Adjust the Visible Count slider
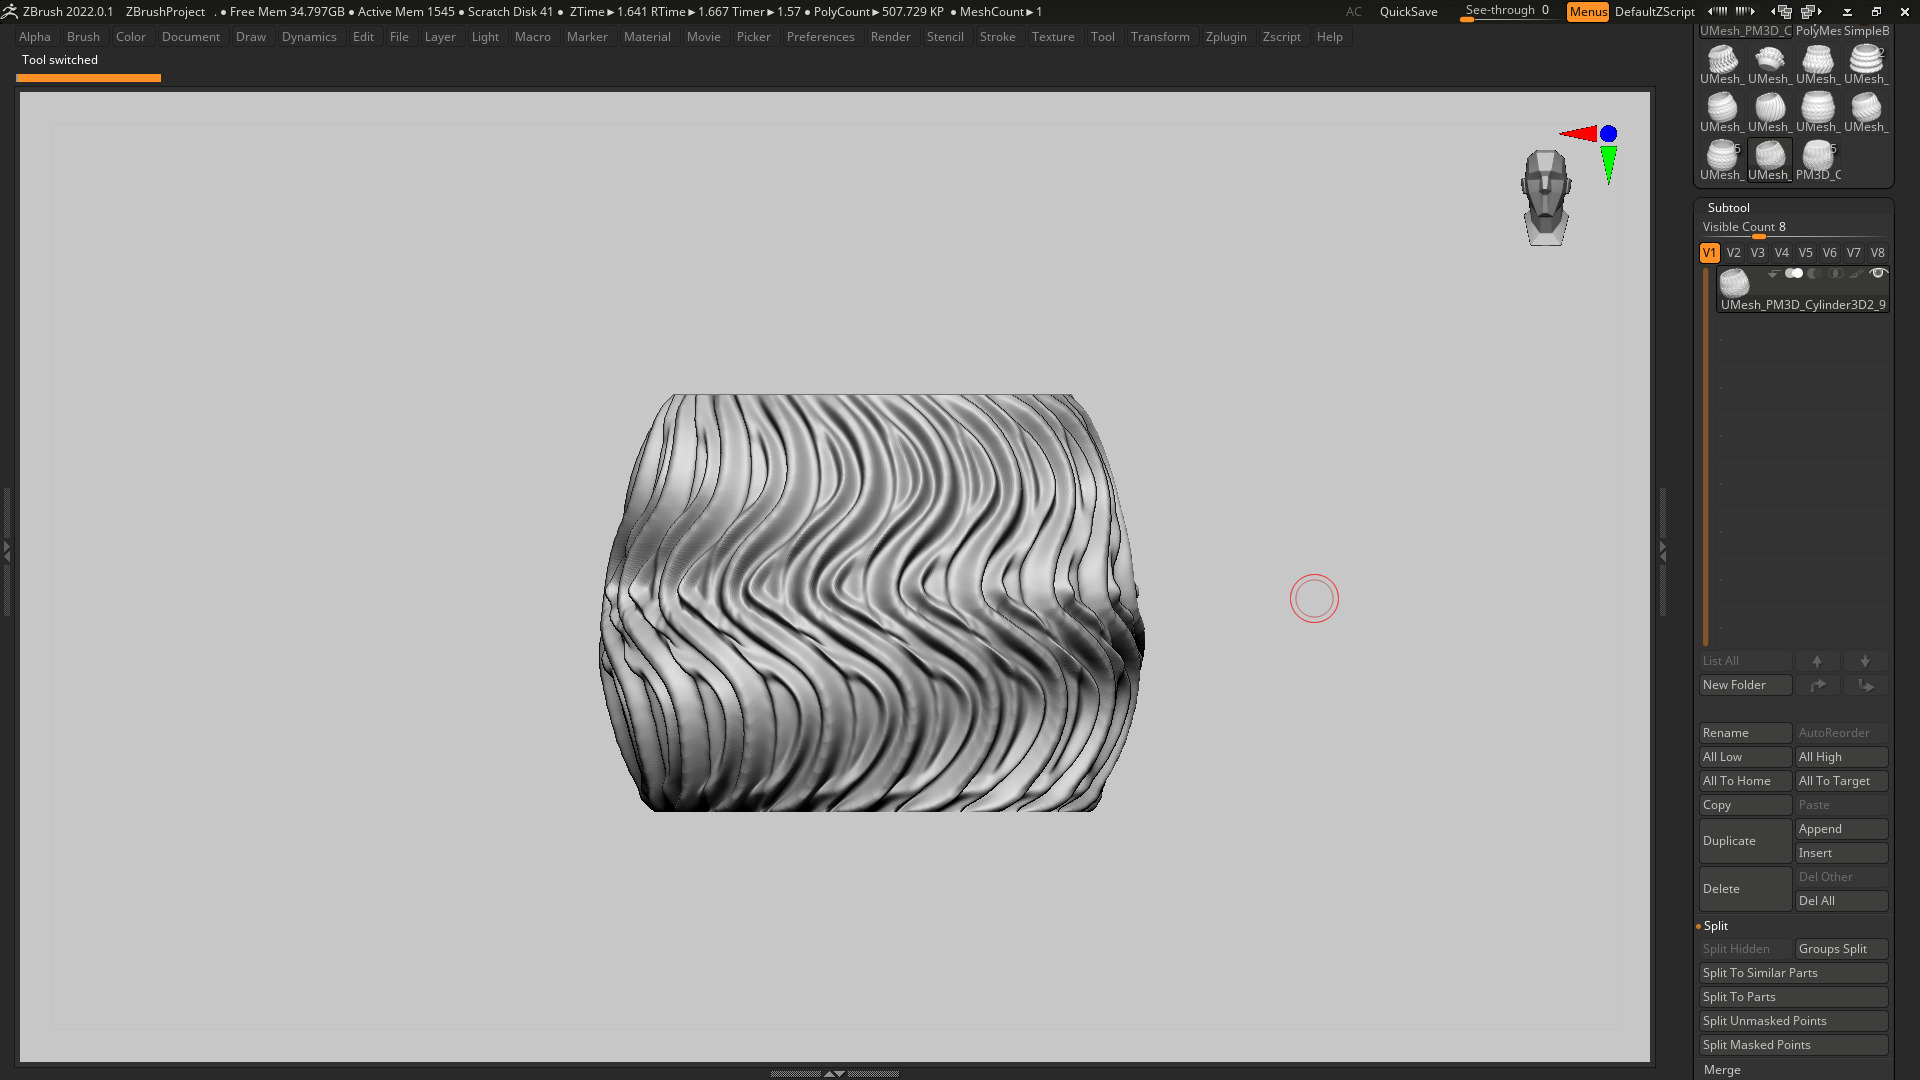This screenshot has height=1080, width=1920. [x=1793, y=228]
